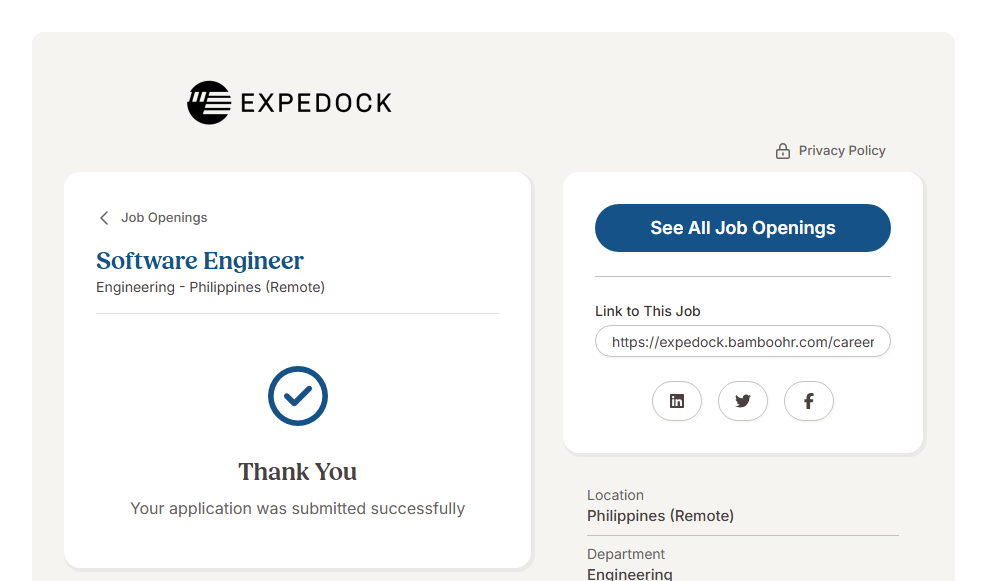The height and width of the screenshot is (581, 987).
Task: Go back to Job Openings
Action: pos(164,218)
